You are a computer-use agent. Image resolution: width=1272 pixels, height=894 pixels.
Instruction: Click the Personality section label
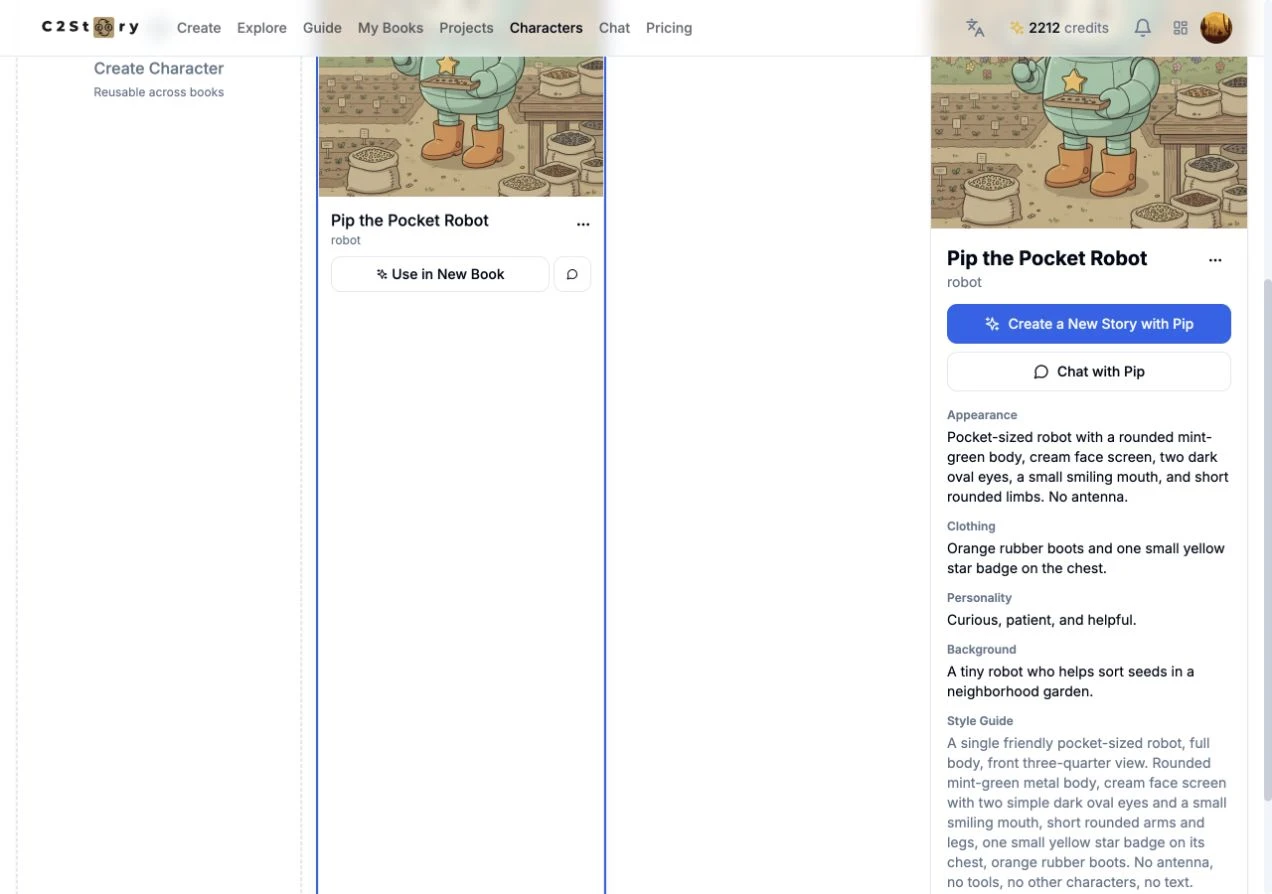click(x=979, y=598)
